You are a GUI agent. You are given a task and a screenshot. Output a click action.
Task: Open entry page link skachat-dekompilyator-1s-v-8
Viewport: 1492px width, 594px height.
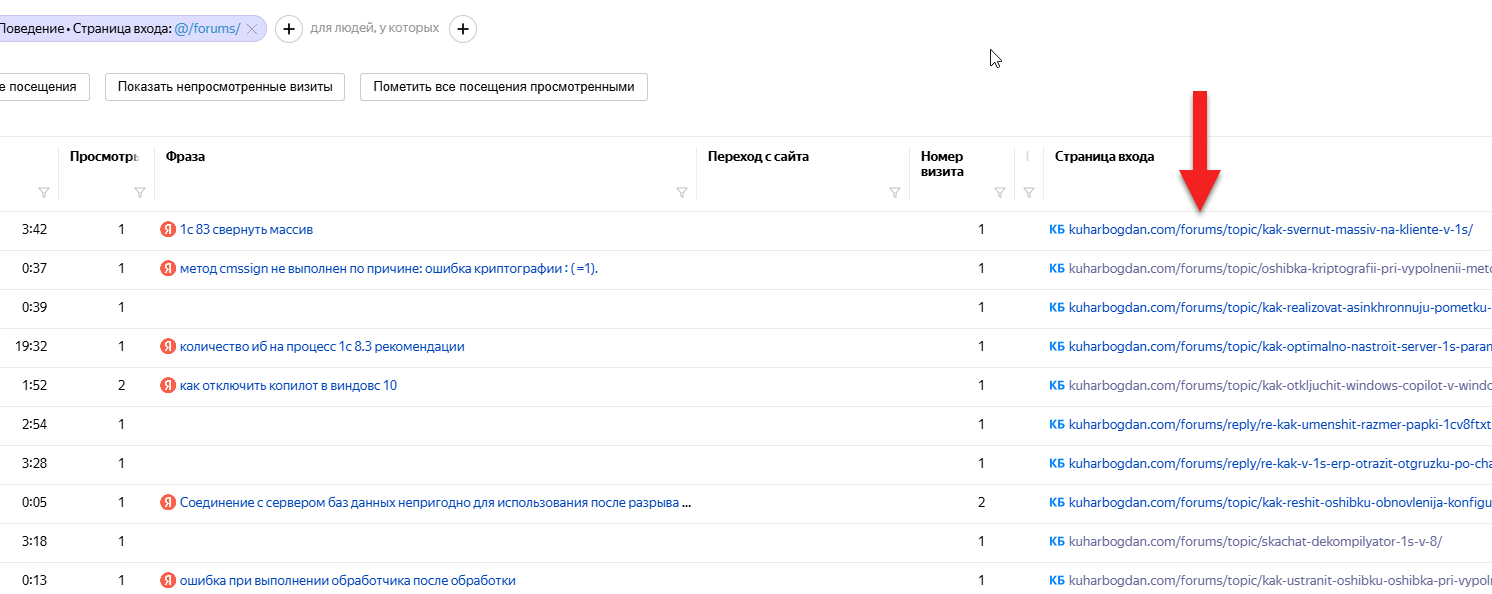click(1255, 542)
